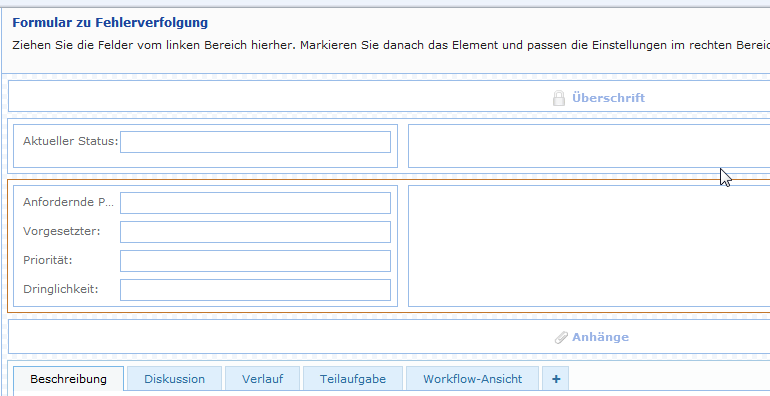This screenshot has height=396, width=770.
Task: Click the lock icon beside Überschrift
Action: click(x=558, y=98)
